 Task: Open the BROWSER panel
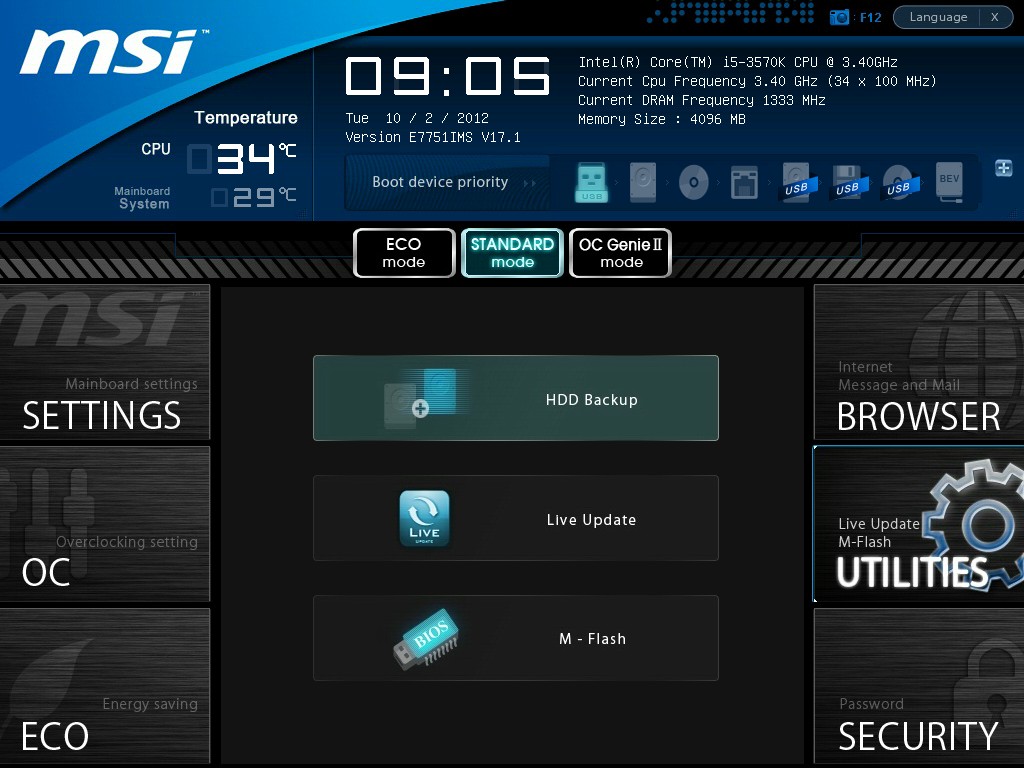point(919,362)
